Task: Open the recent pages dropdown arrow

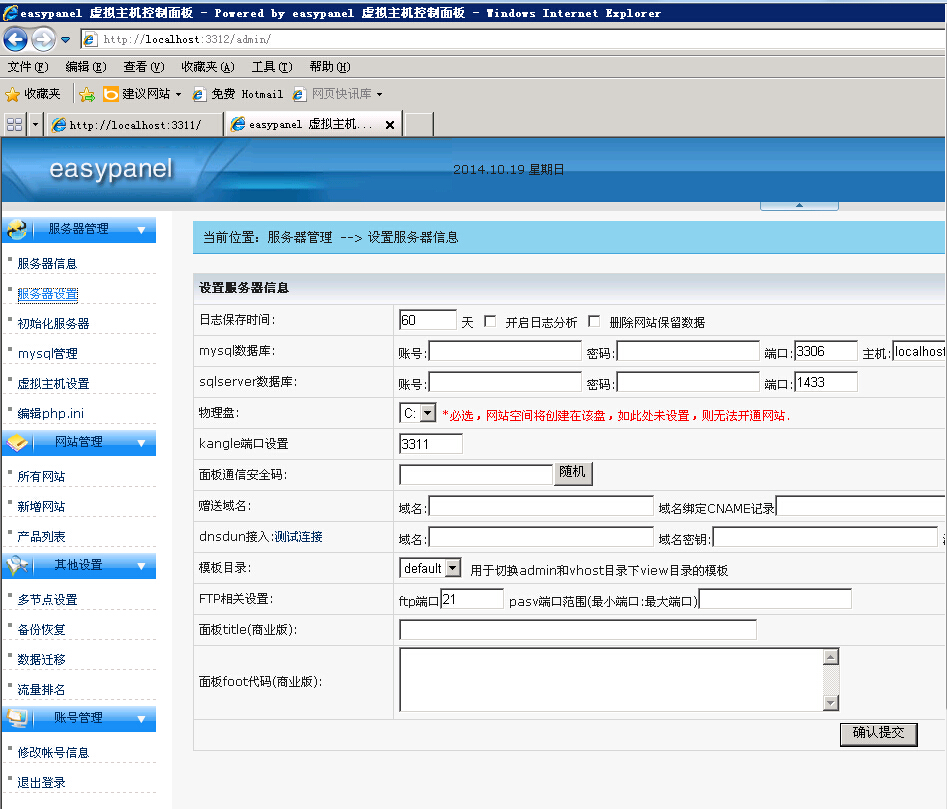Action: point(65,40)
